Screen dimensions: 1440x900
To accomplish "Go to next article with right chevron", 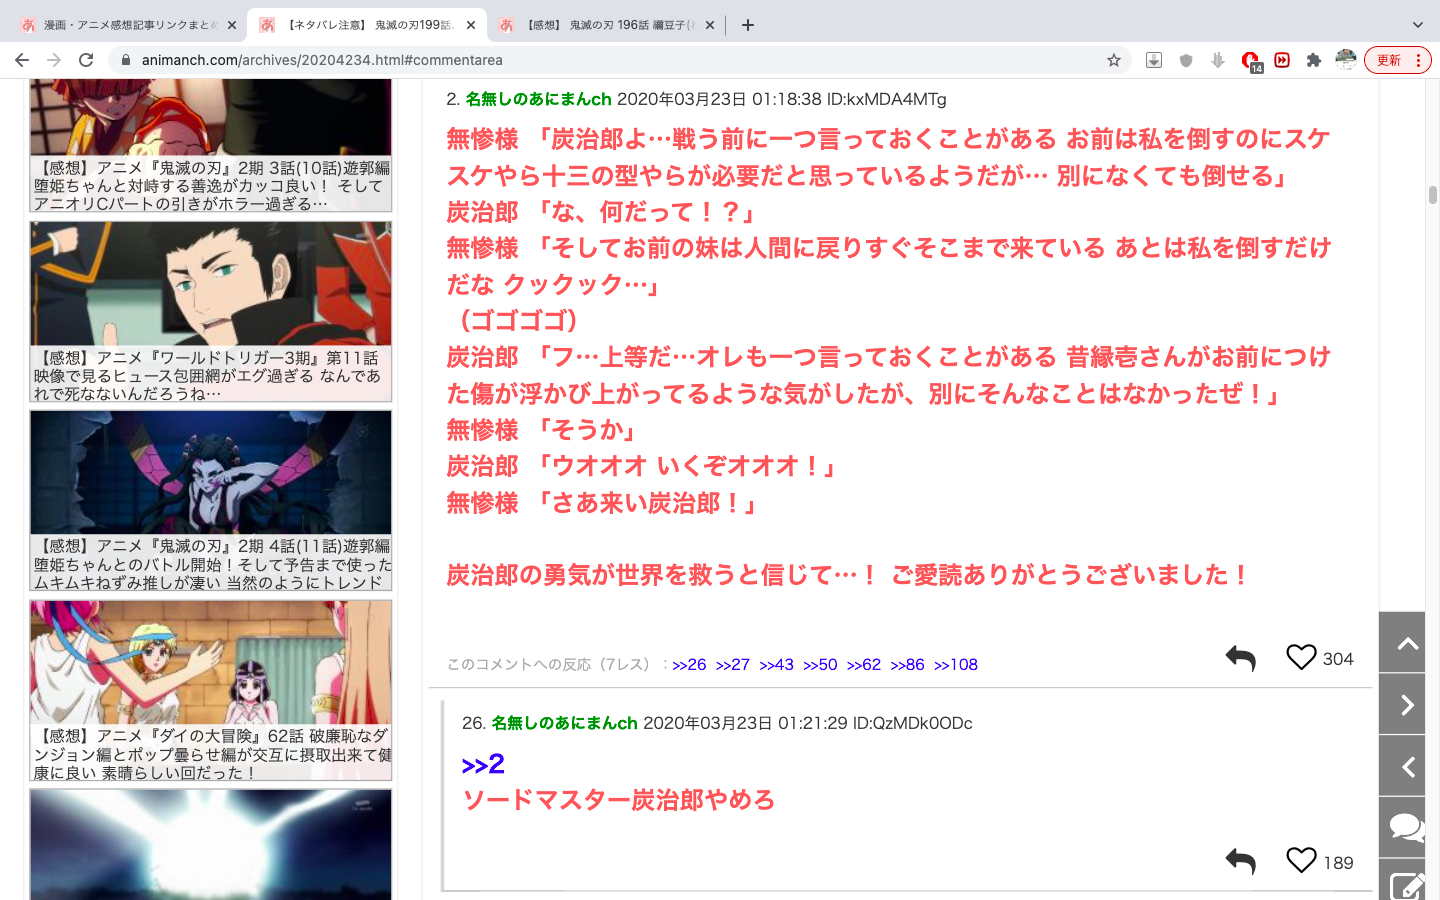I will pos(1406,705).
